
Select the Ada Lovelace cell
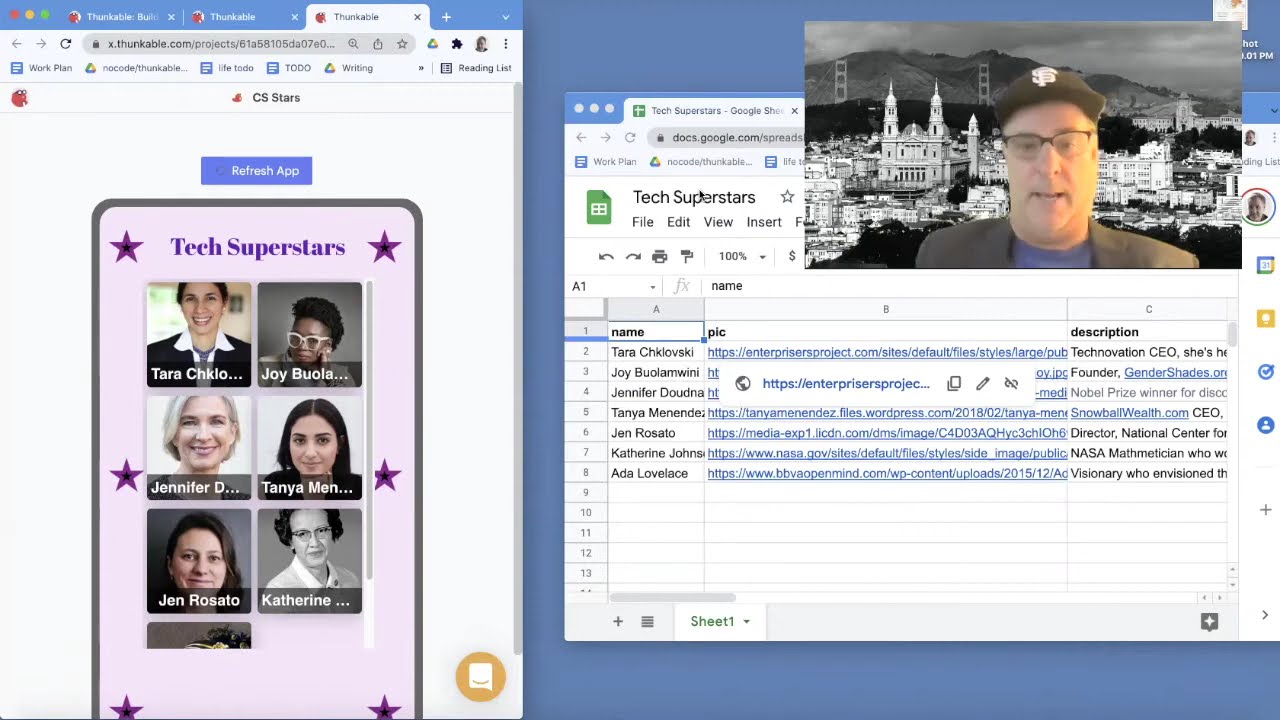pyautogui.click(x=656, y=474)
